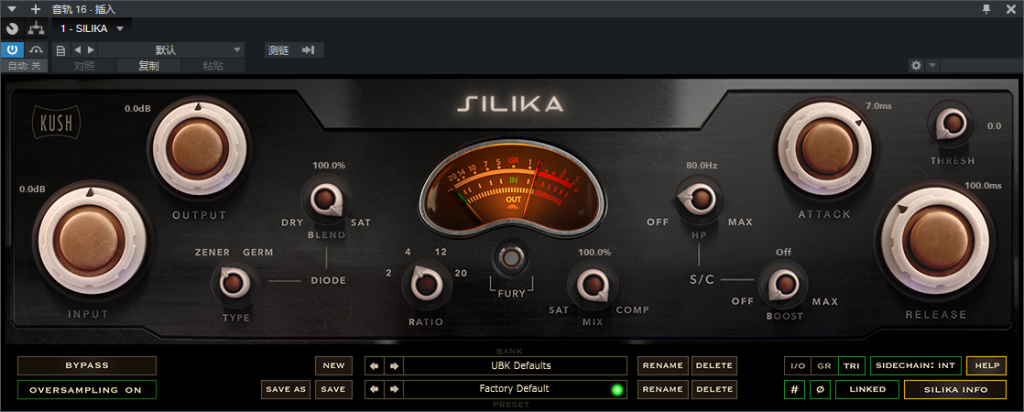Click the green preset indicator light
Viewport: 1024px width, 412px height.
(616, 390)
